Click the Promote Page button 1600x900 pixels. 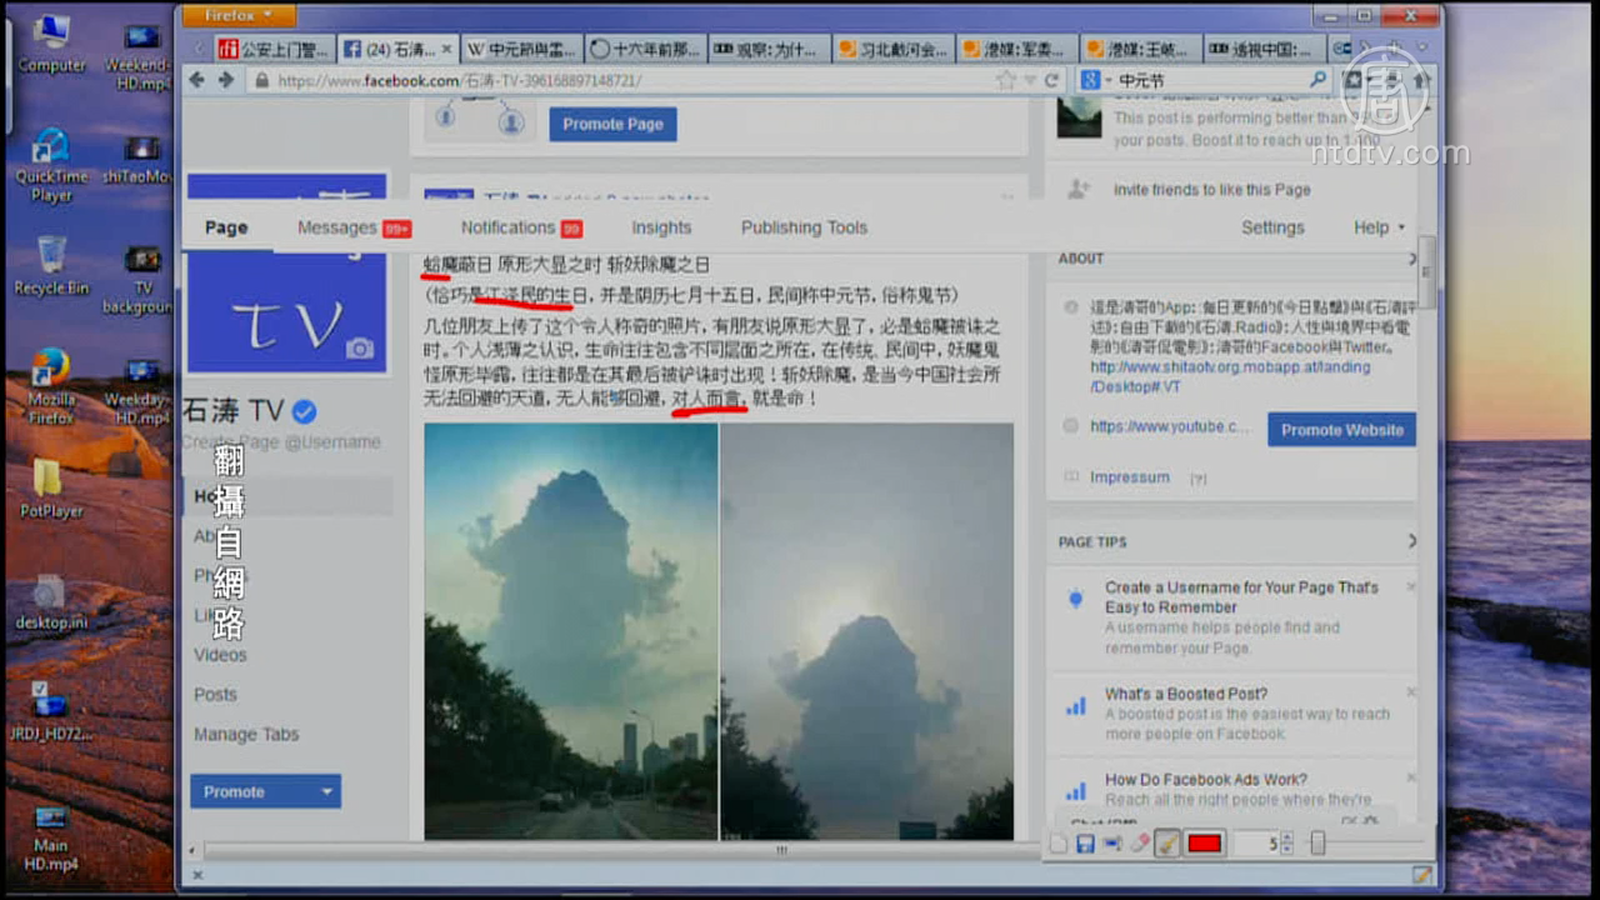tap(613, 124)
